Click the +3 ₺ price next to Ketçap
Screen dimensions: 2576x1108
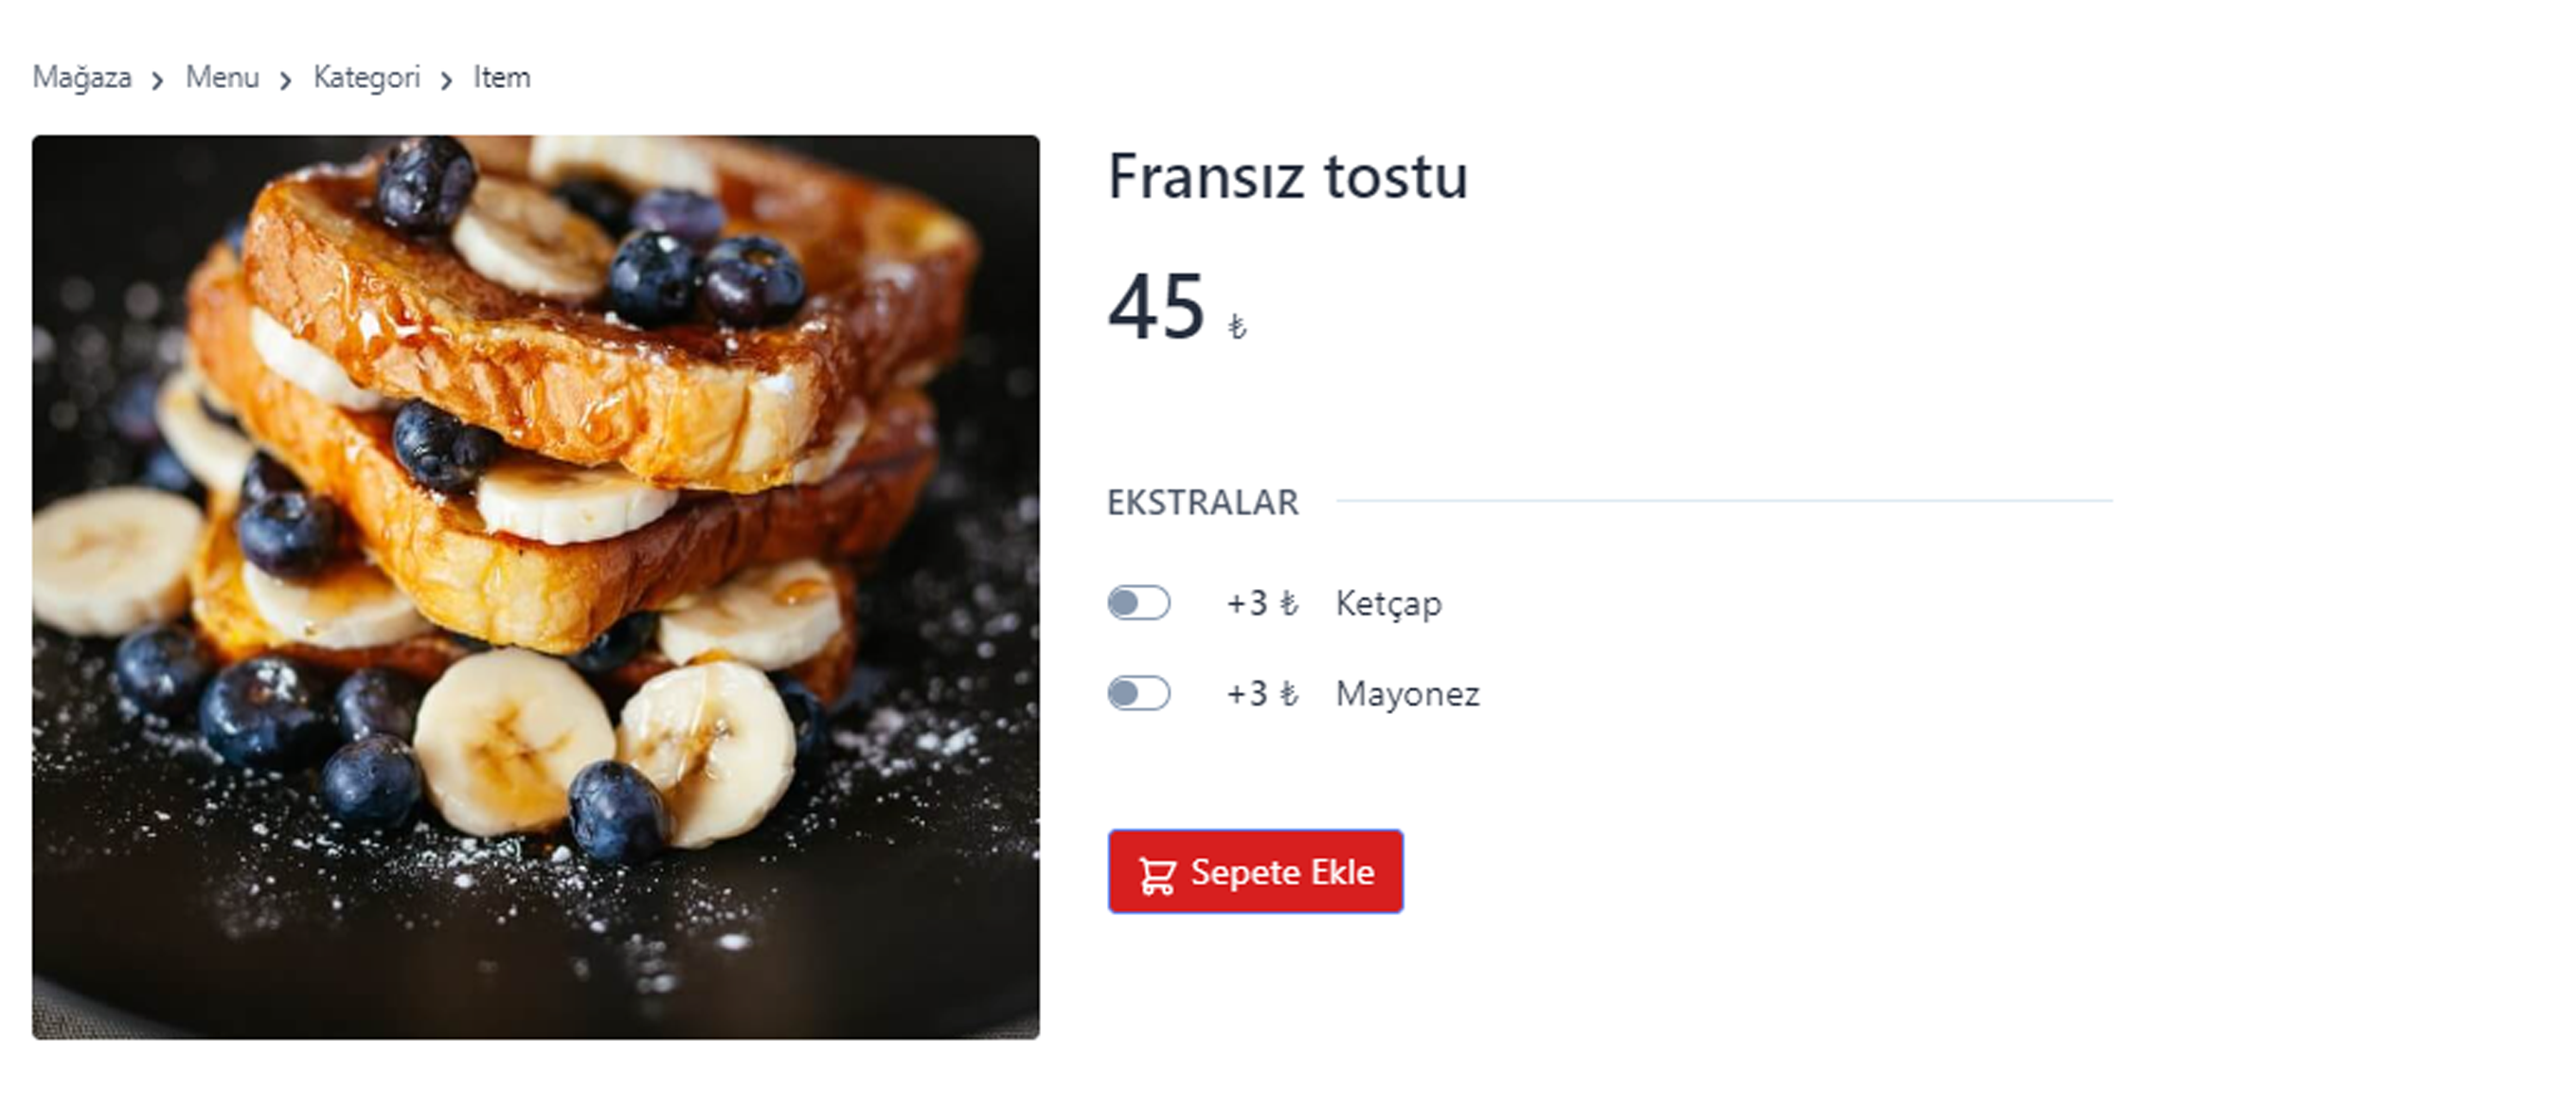click(1262, 603)
